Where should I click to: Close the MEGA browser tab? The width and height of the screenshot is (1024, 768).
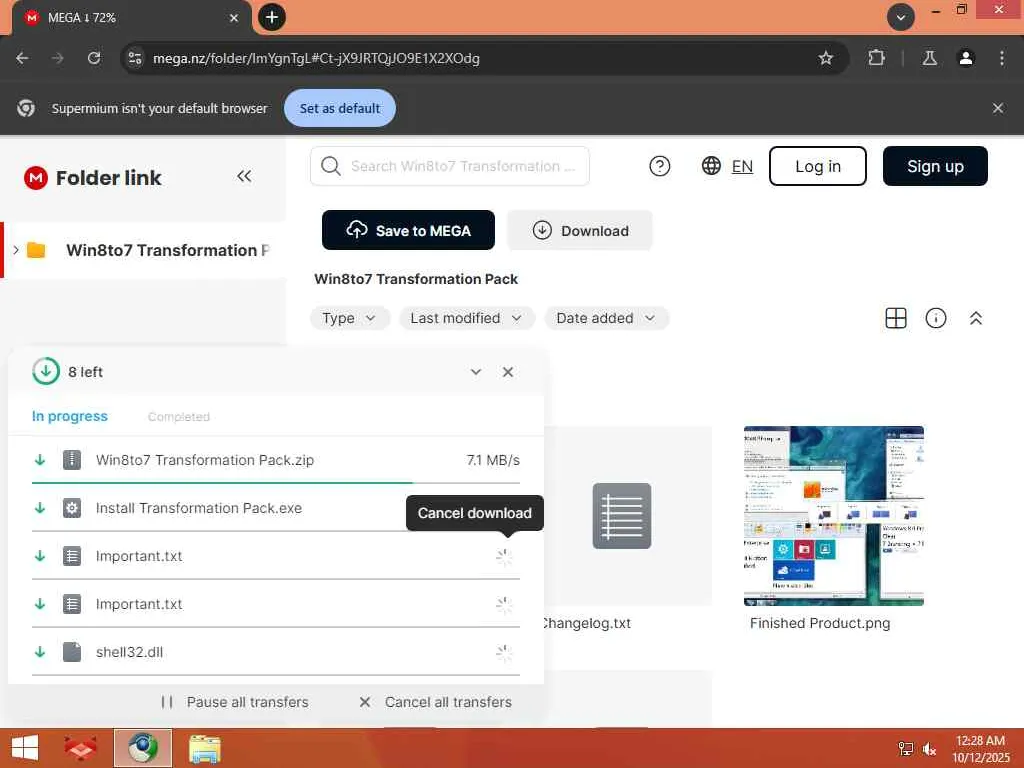coord(234,18)
